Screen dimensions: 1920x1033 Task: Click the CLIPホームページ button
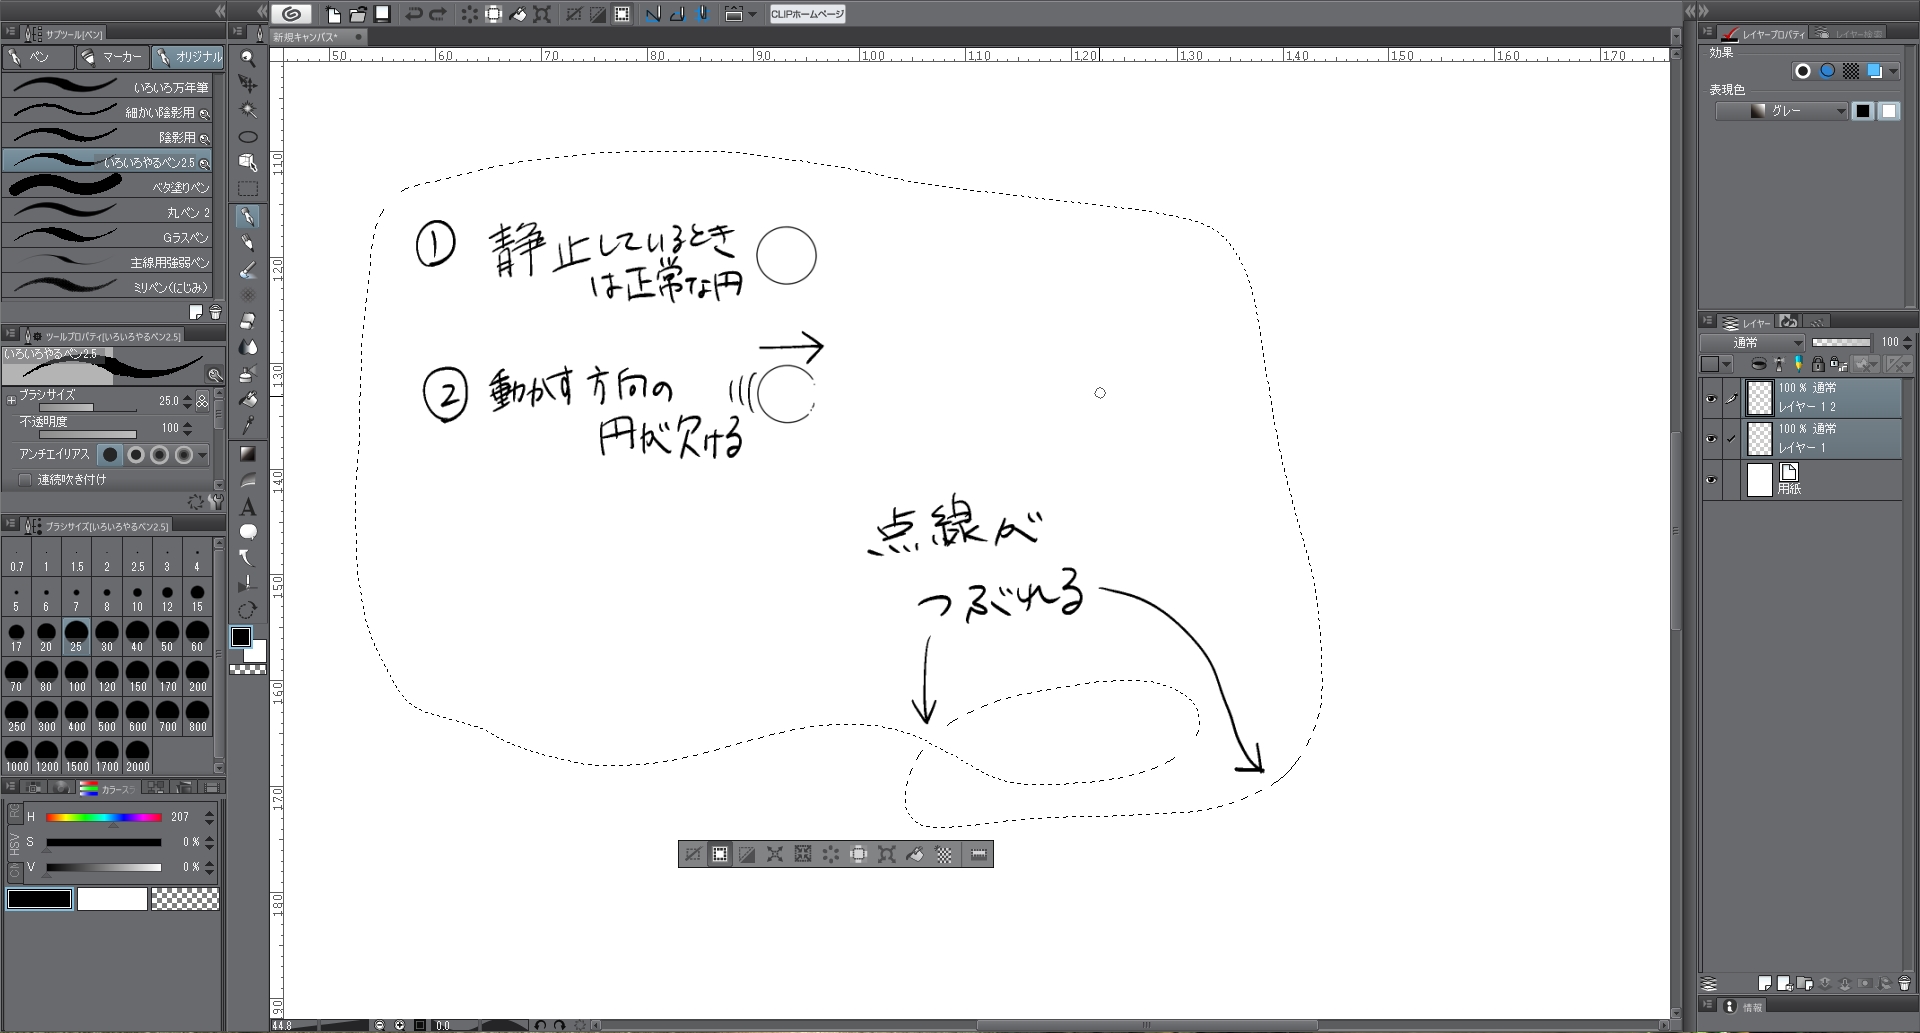807,14
